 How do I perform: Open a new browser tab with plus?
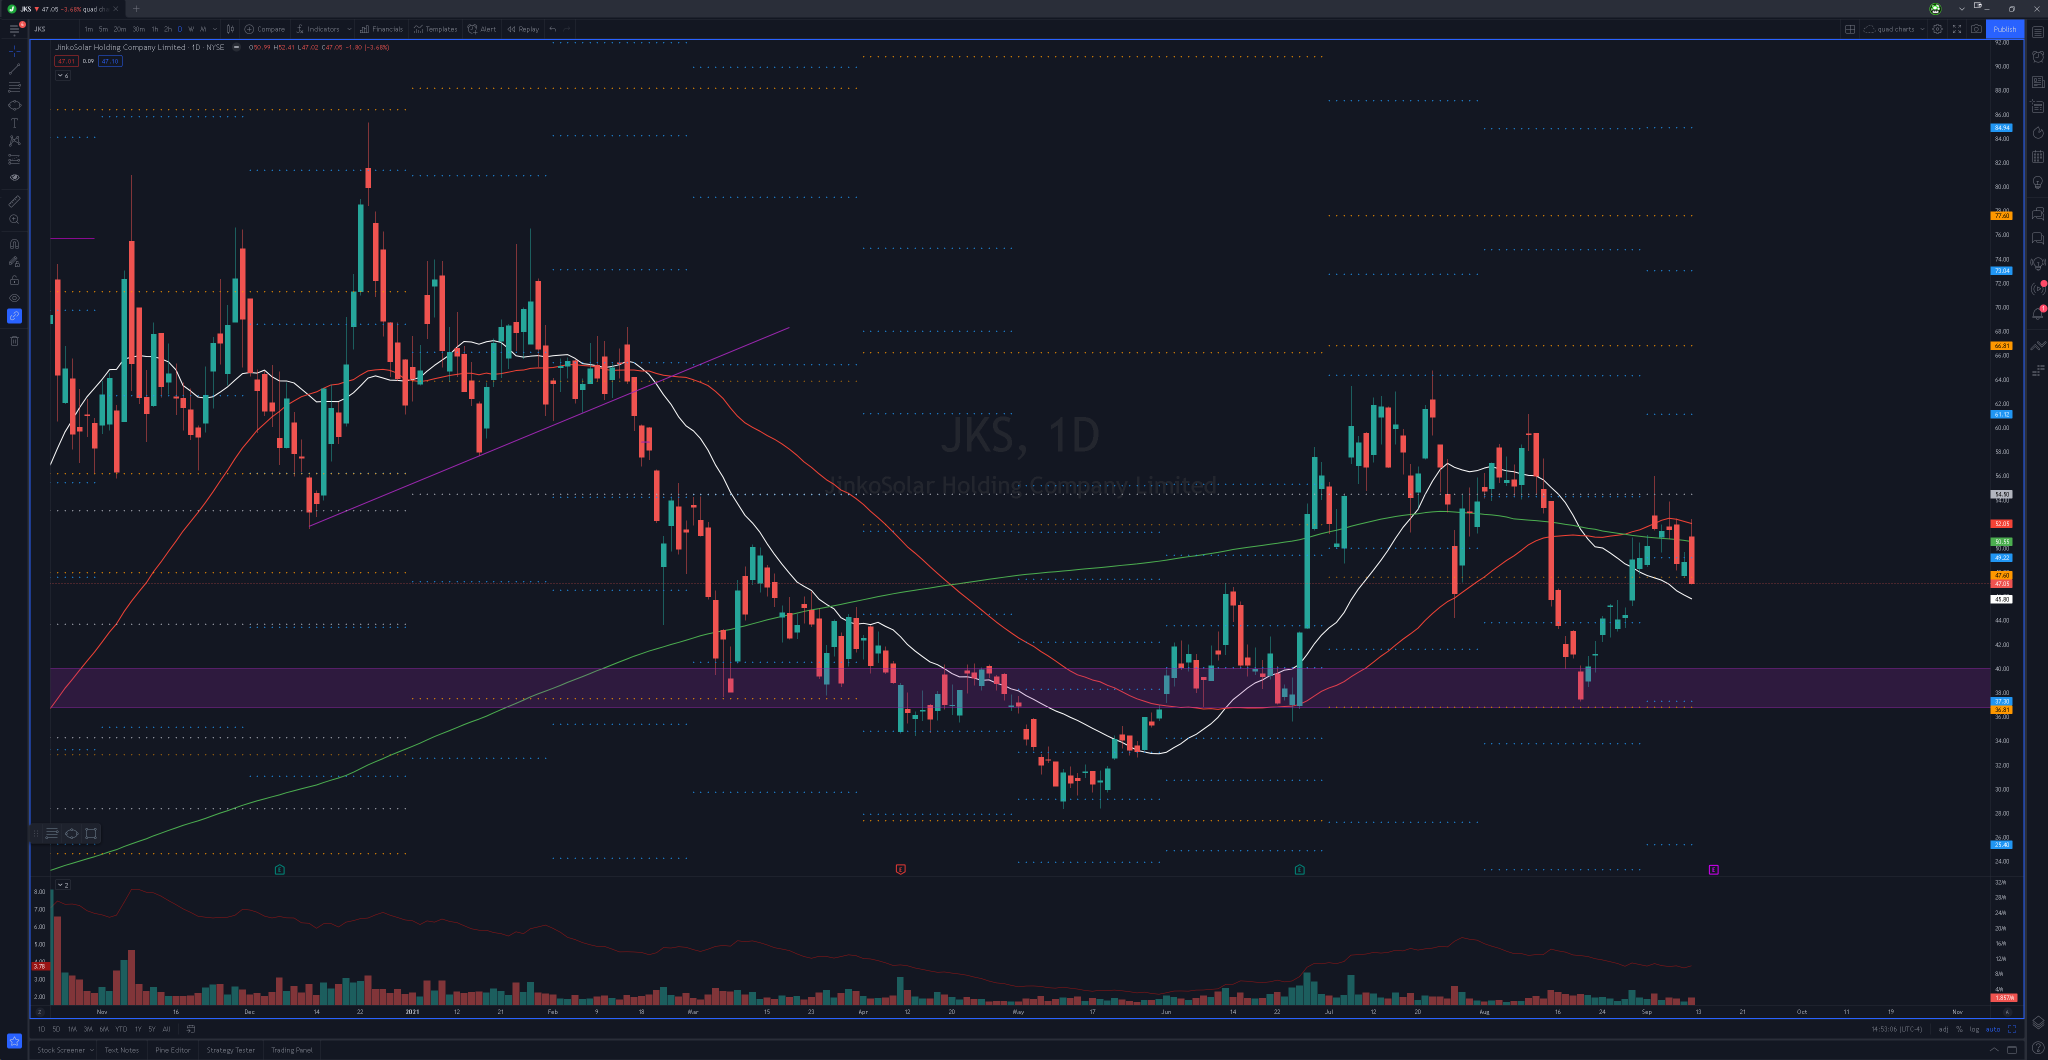(x=136, y=9)
